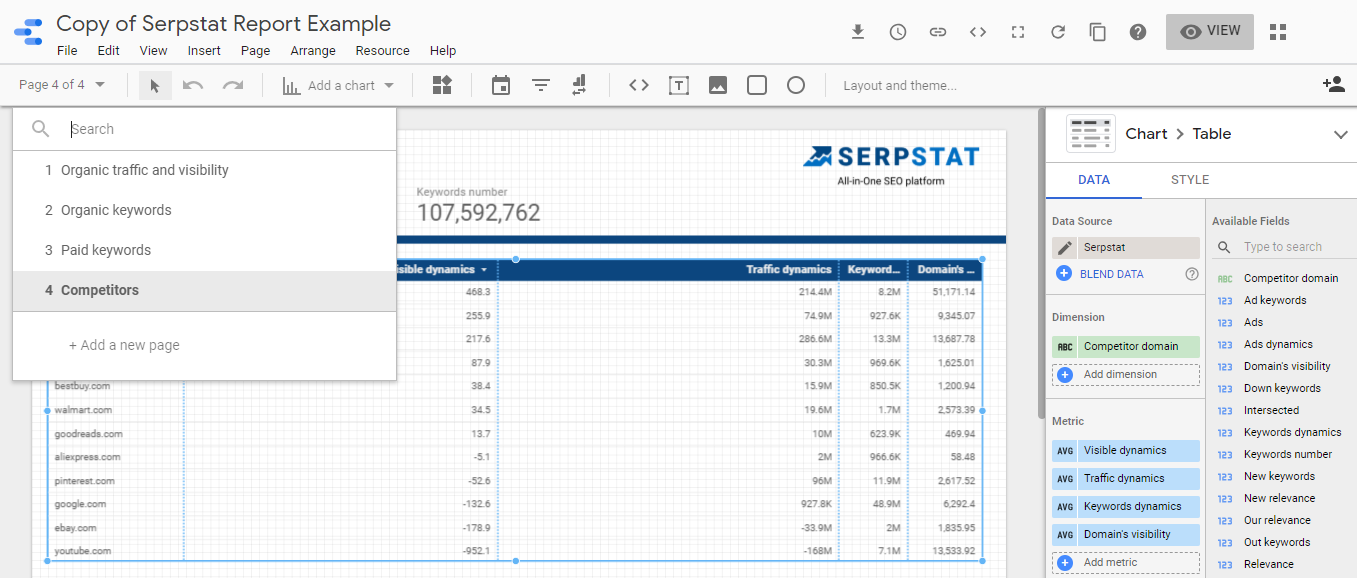Click Add dimension button
Image resolution: width=1357 pixels, height=578 pixels.
point(1126,375)
